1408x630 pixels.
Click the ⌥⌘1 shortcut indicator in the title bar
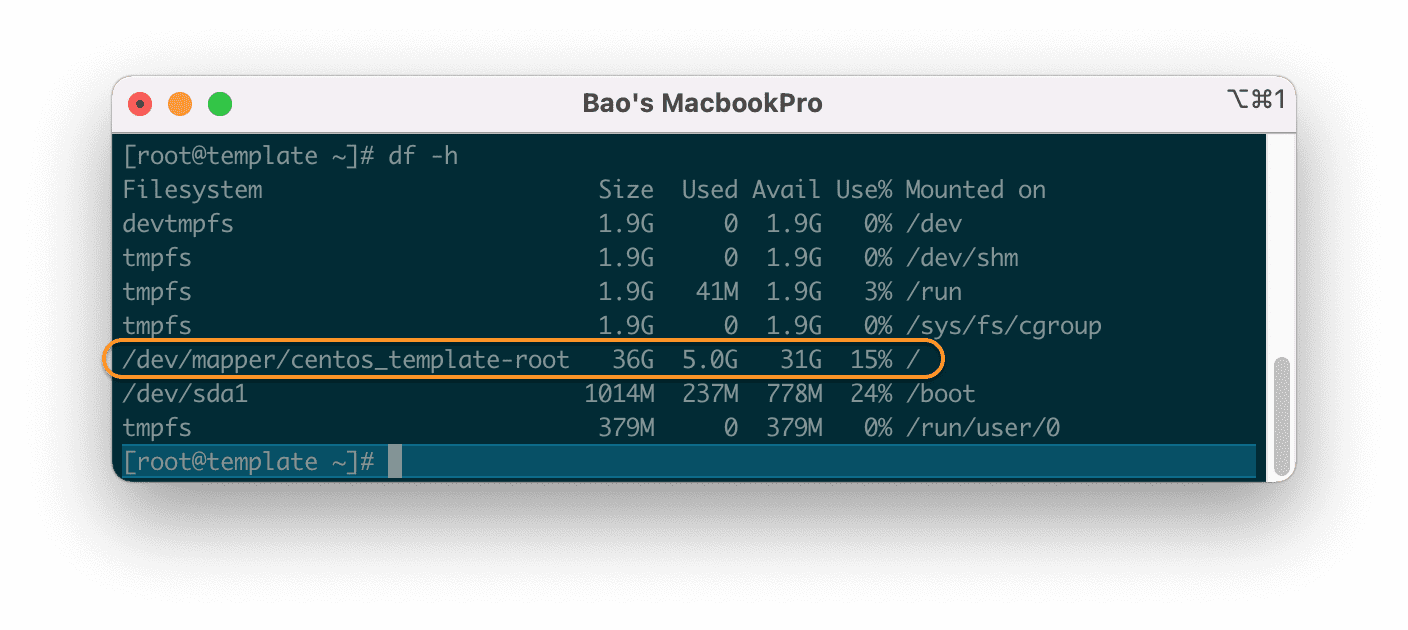tap(1255, 99)
